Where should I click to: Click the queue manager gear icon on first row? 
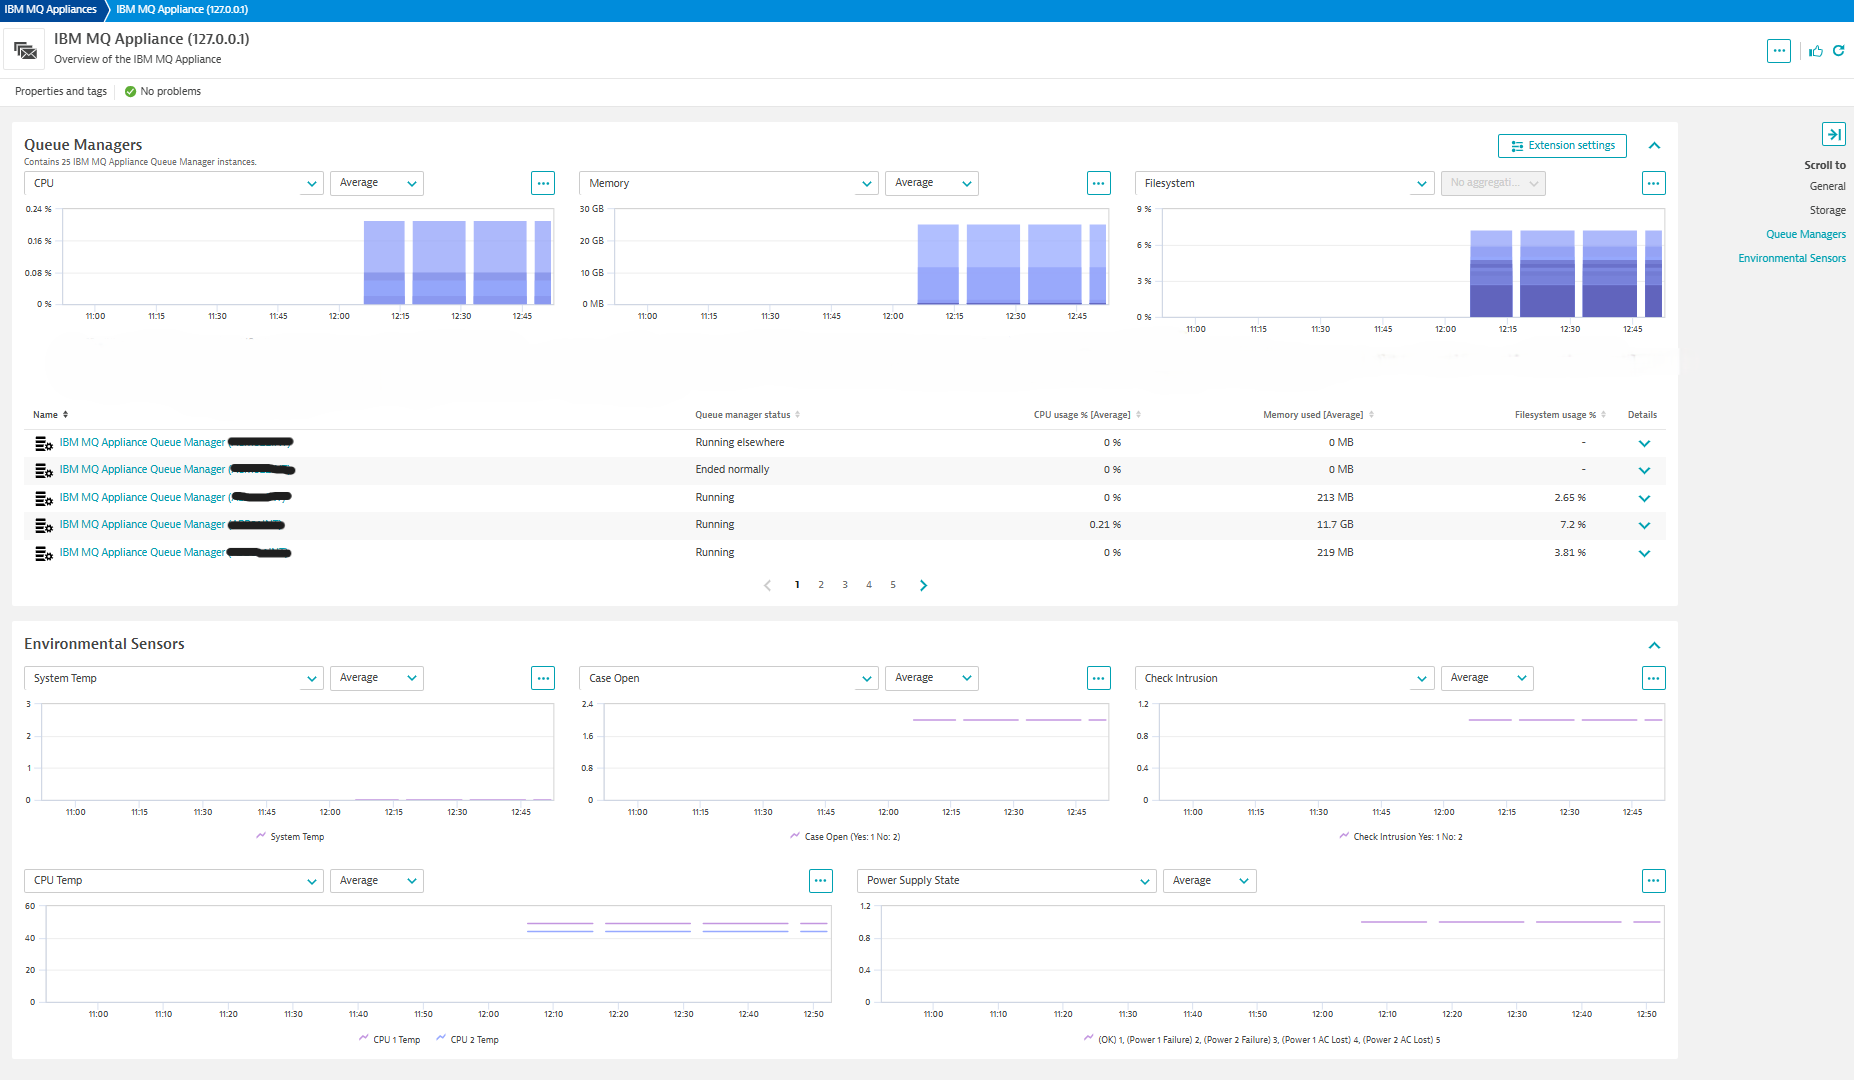(44, 443)
